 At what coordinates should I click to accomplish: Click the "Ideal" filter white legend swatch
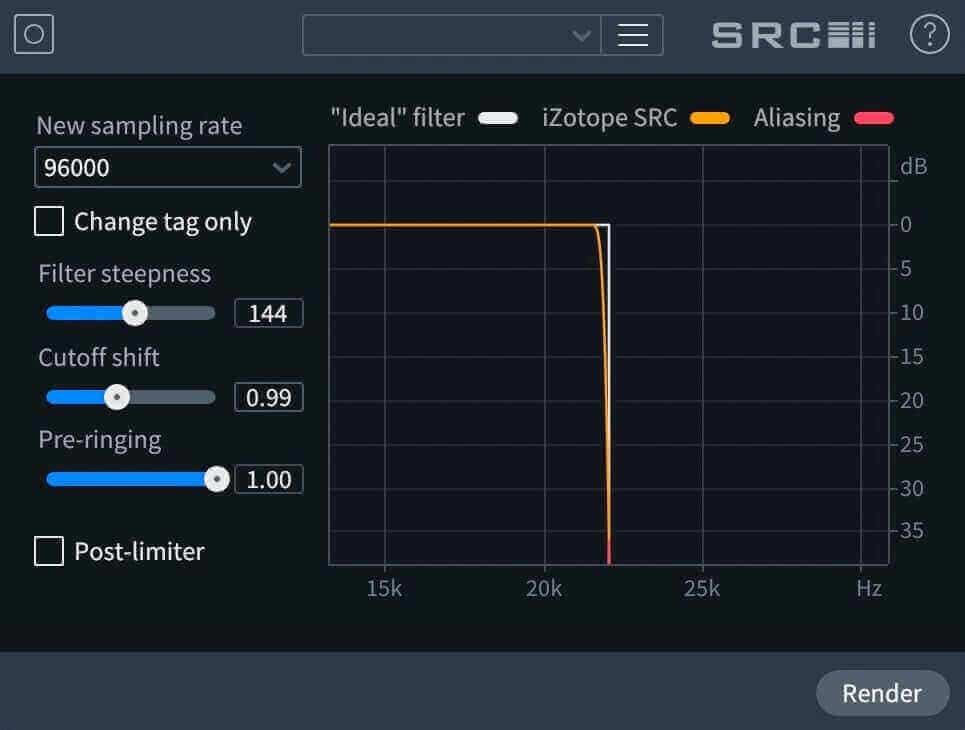click(x=498, y=118)
